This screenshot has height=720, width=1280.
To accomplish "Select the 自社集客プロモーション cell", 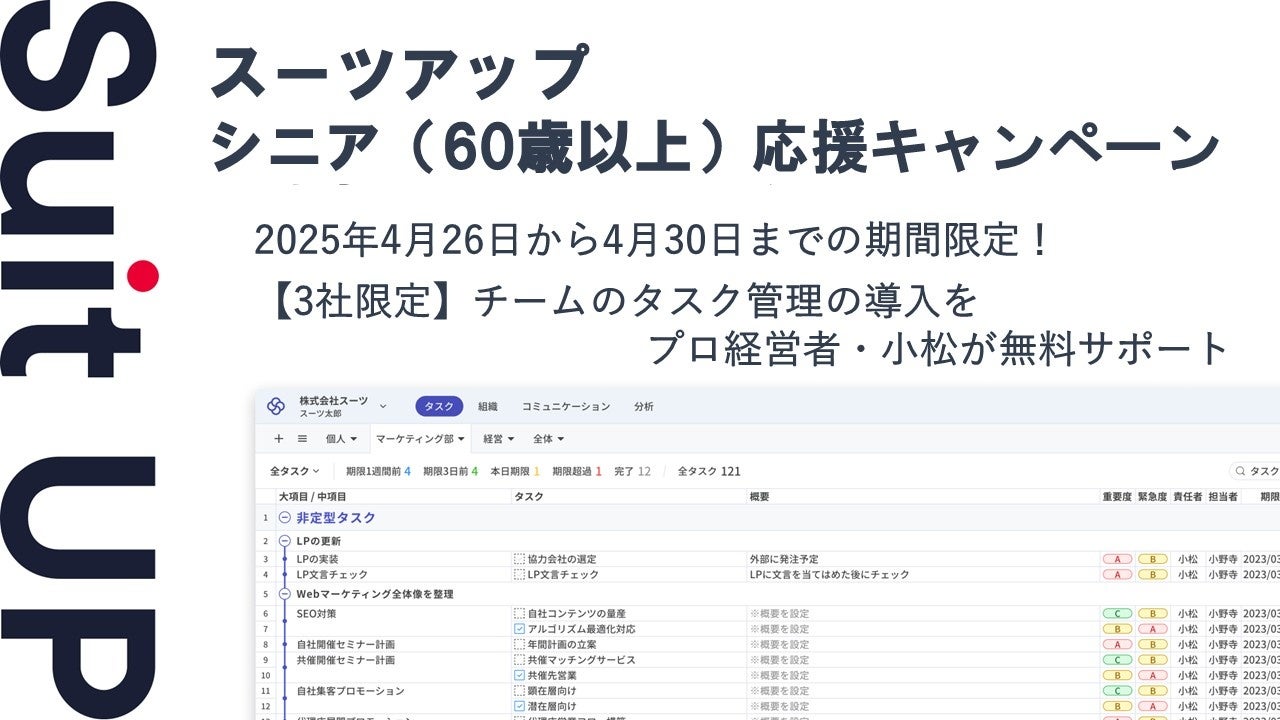I will click(350, 691).
